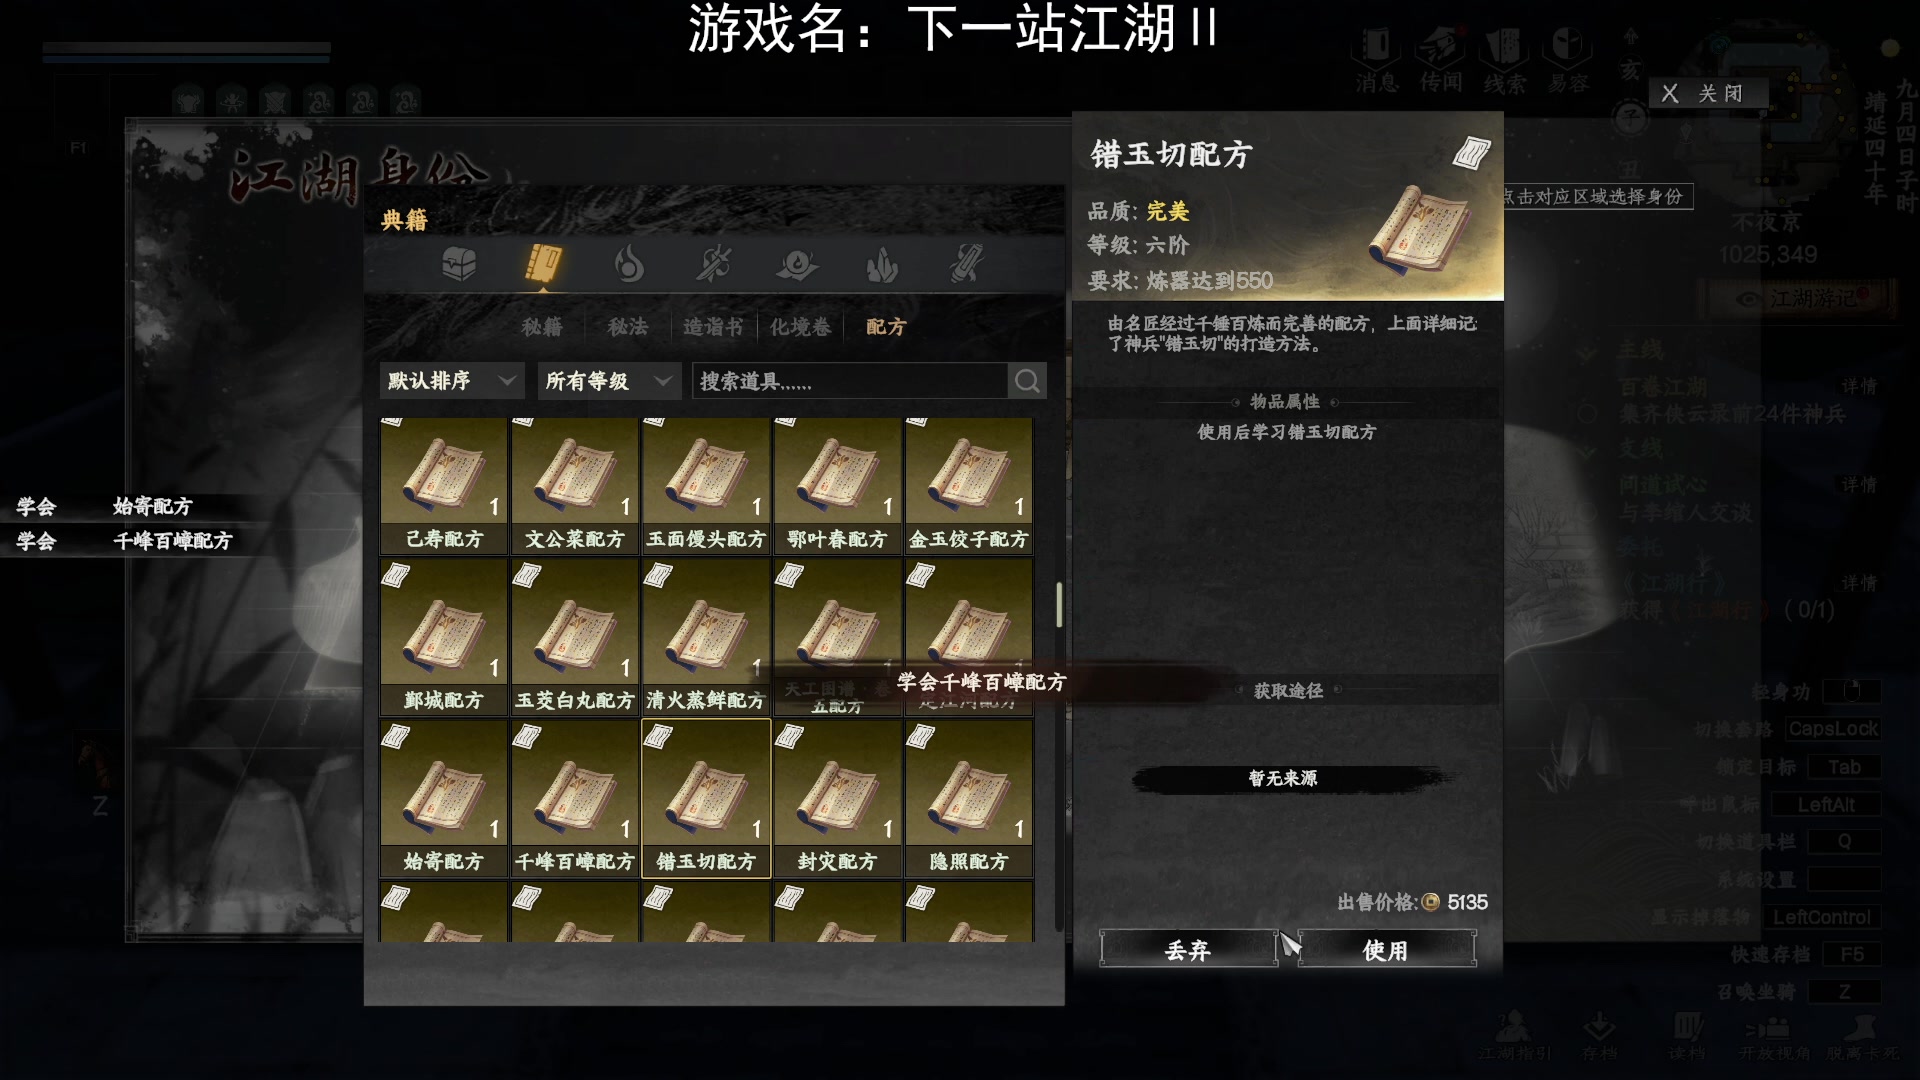The height and width of the screenshot is (1080, 1920).
Task: Select the flame category icon
Action: (628, 265)
